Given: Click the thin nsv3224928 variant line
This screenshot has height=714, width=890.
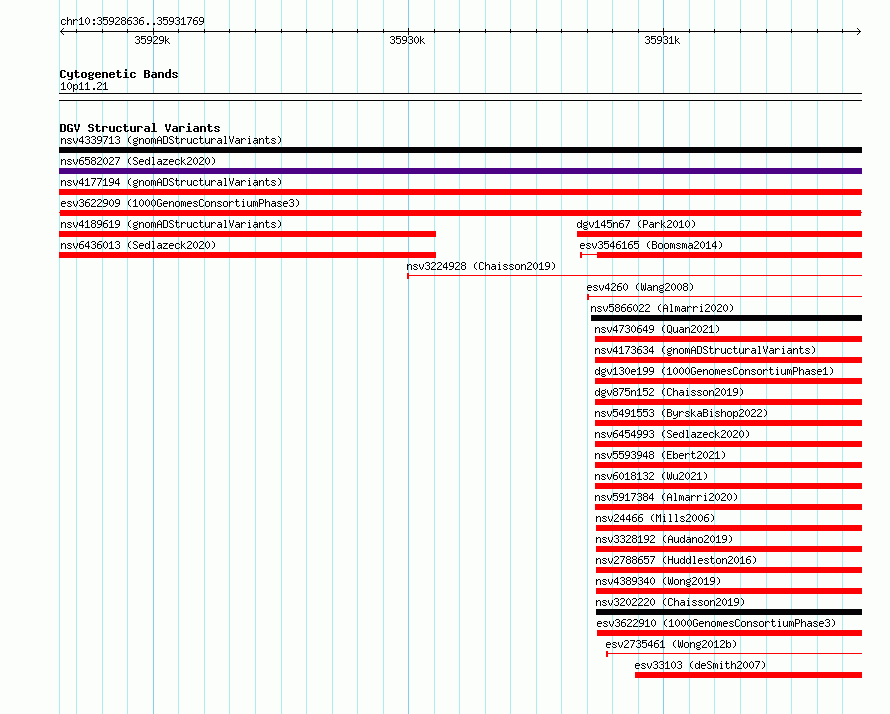Looking at the screenshot, I should [x=635, y=276].
